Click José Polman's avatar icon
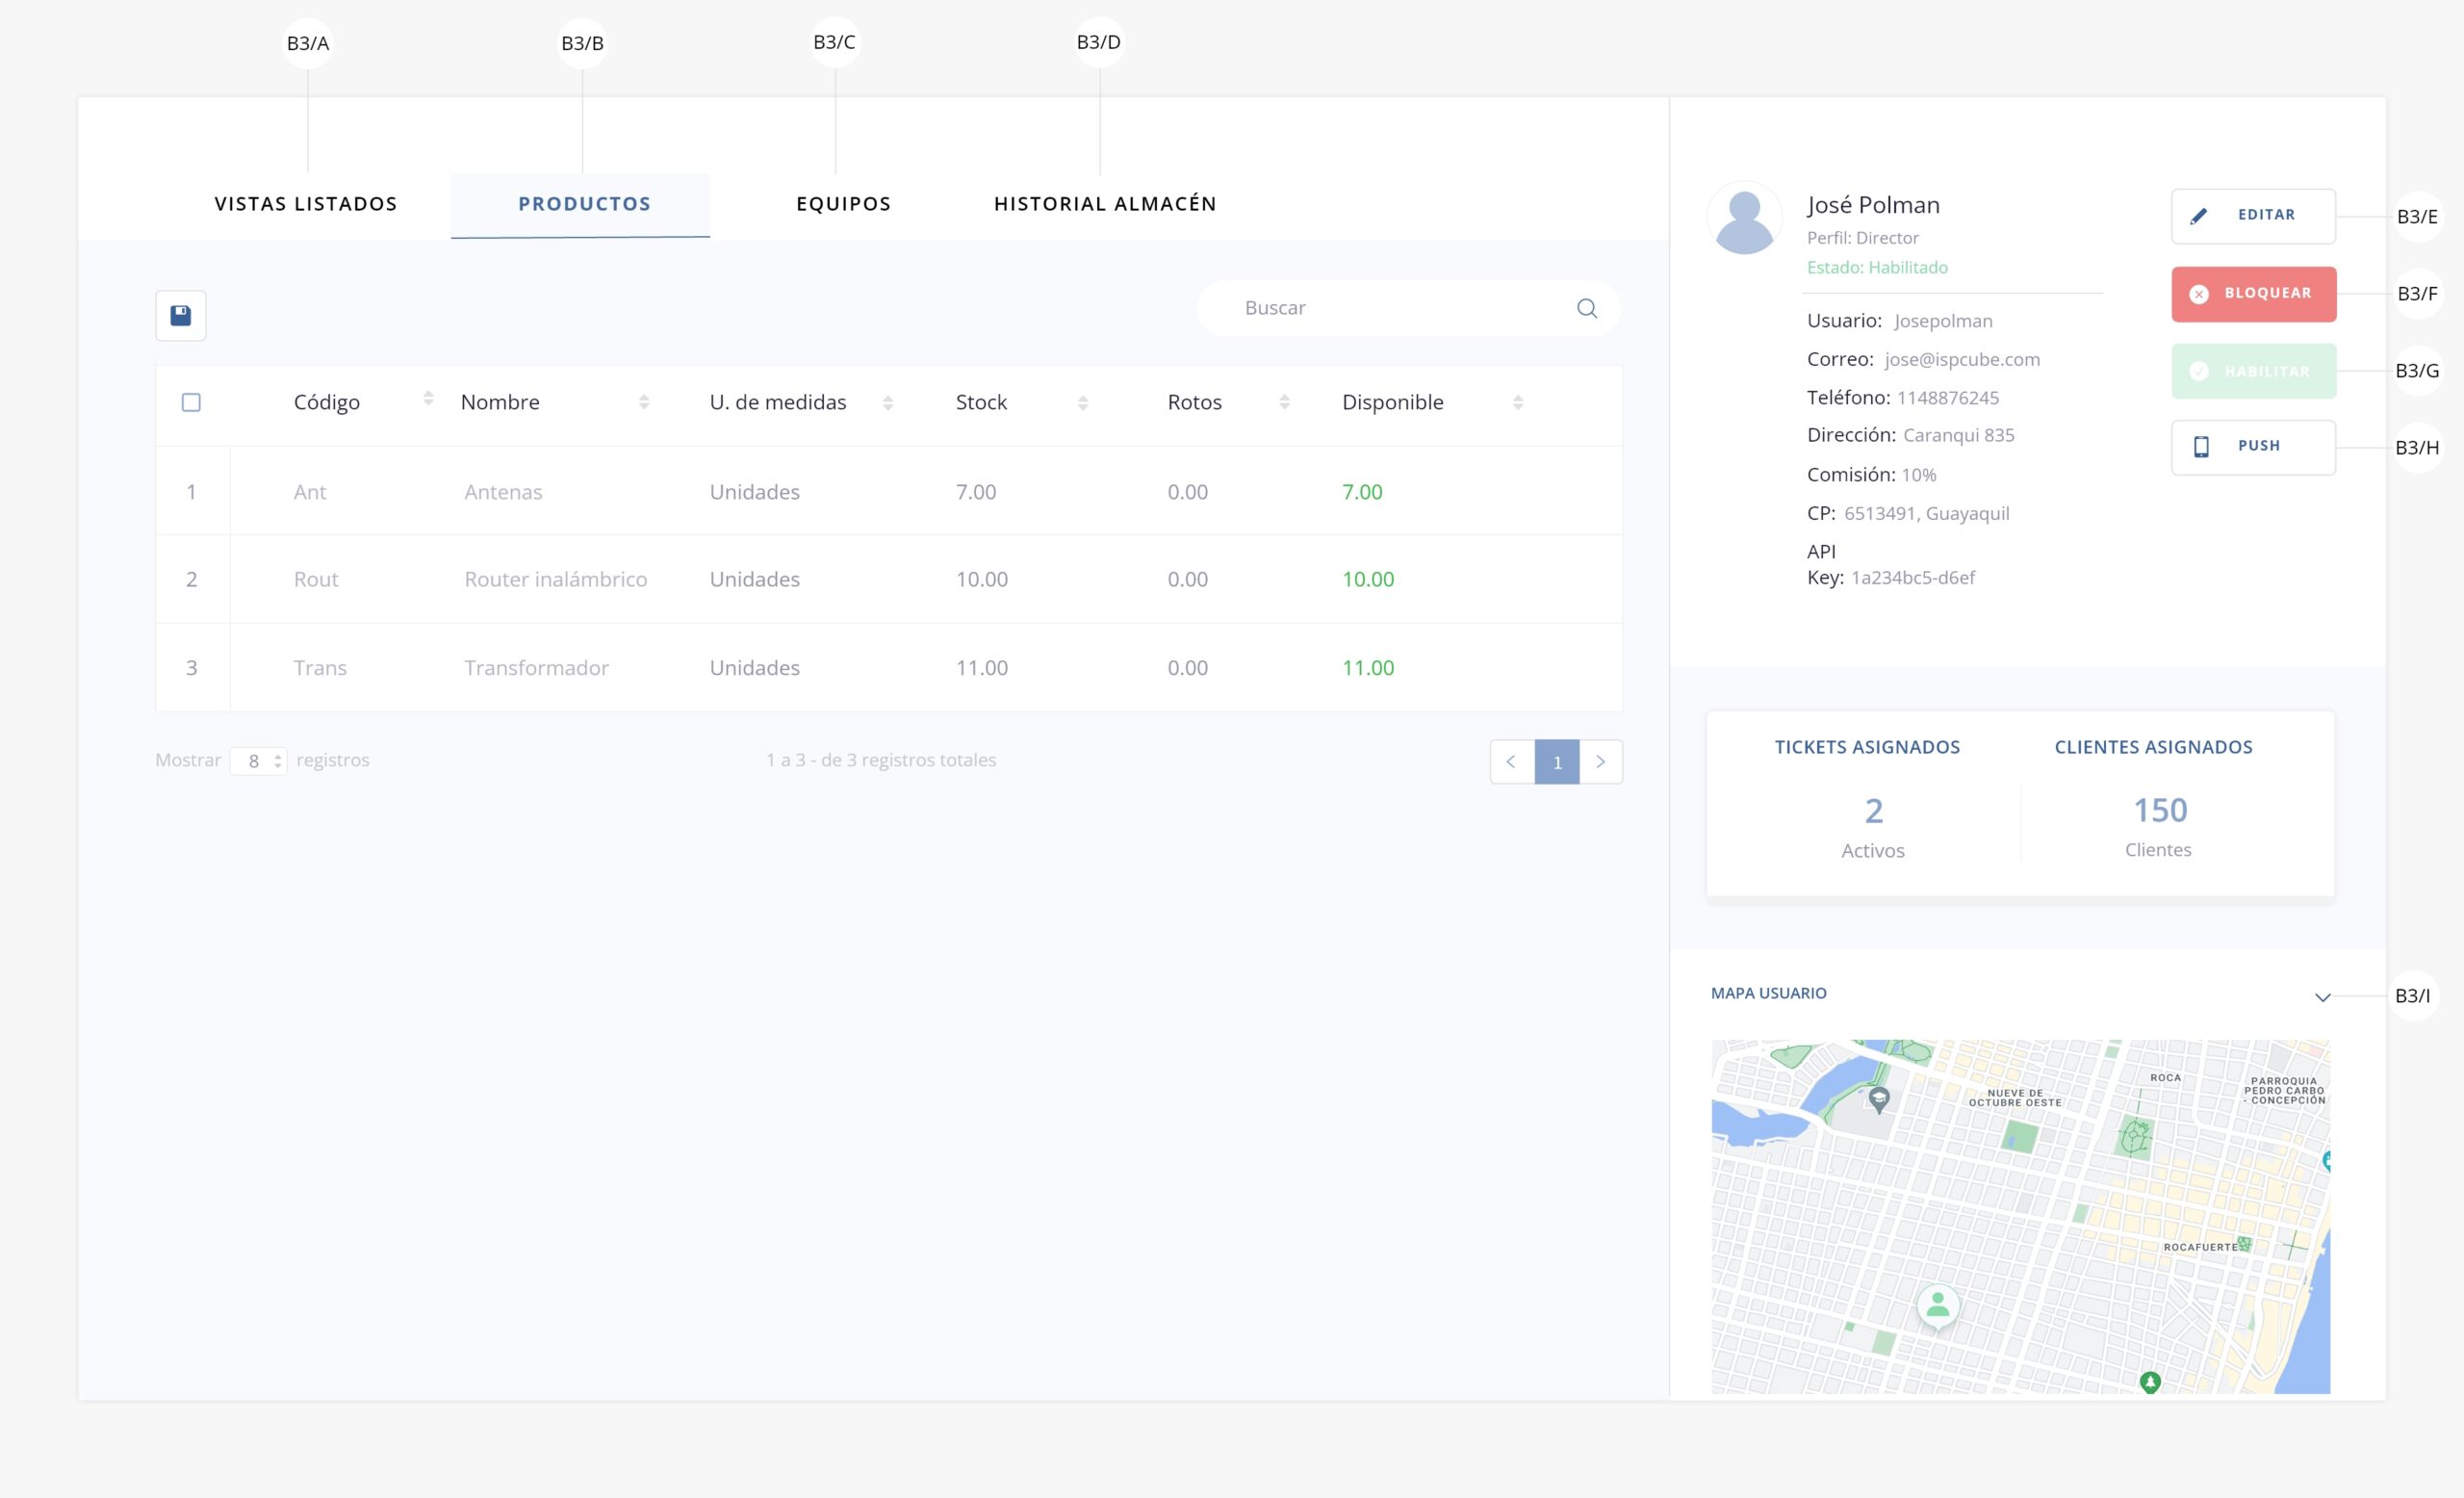Screen dimensions: 2464x1498 click(1744, 218)
